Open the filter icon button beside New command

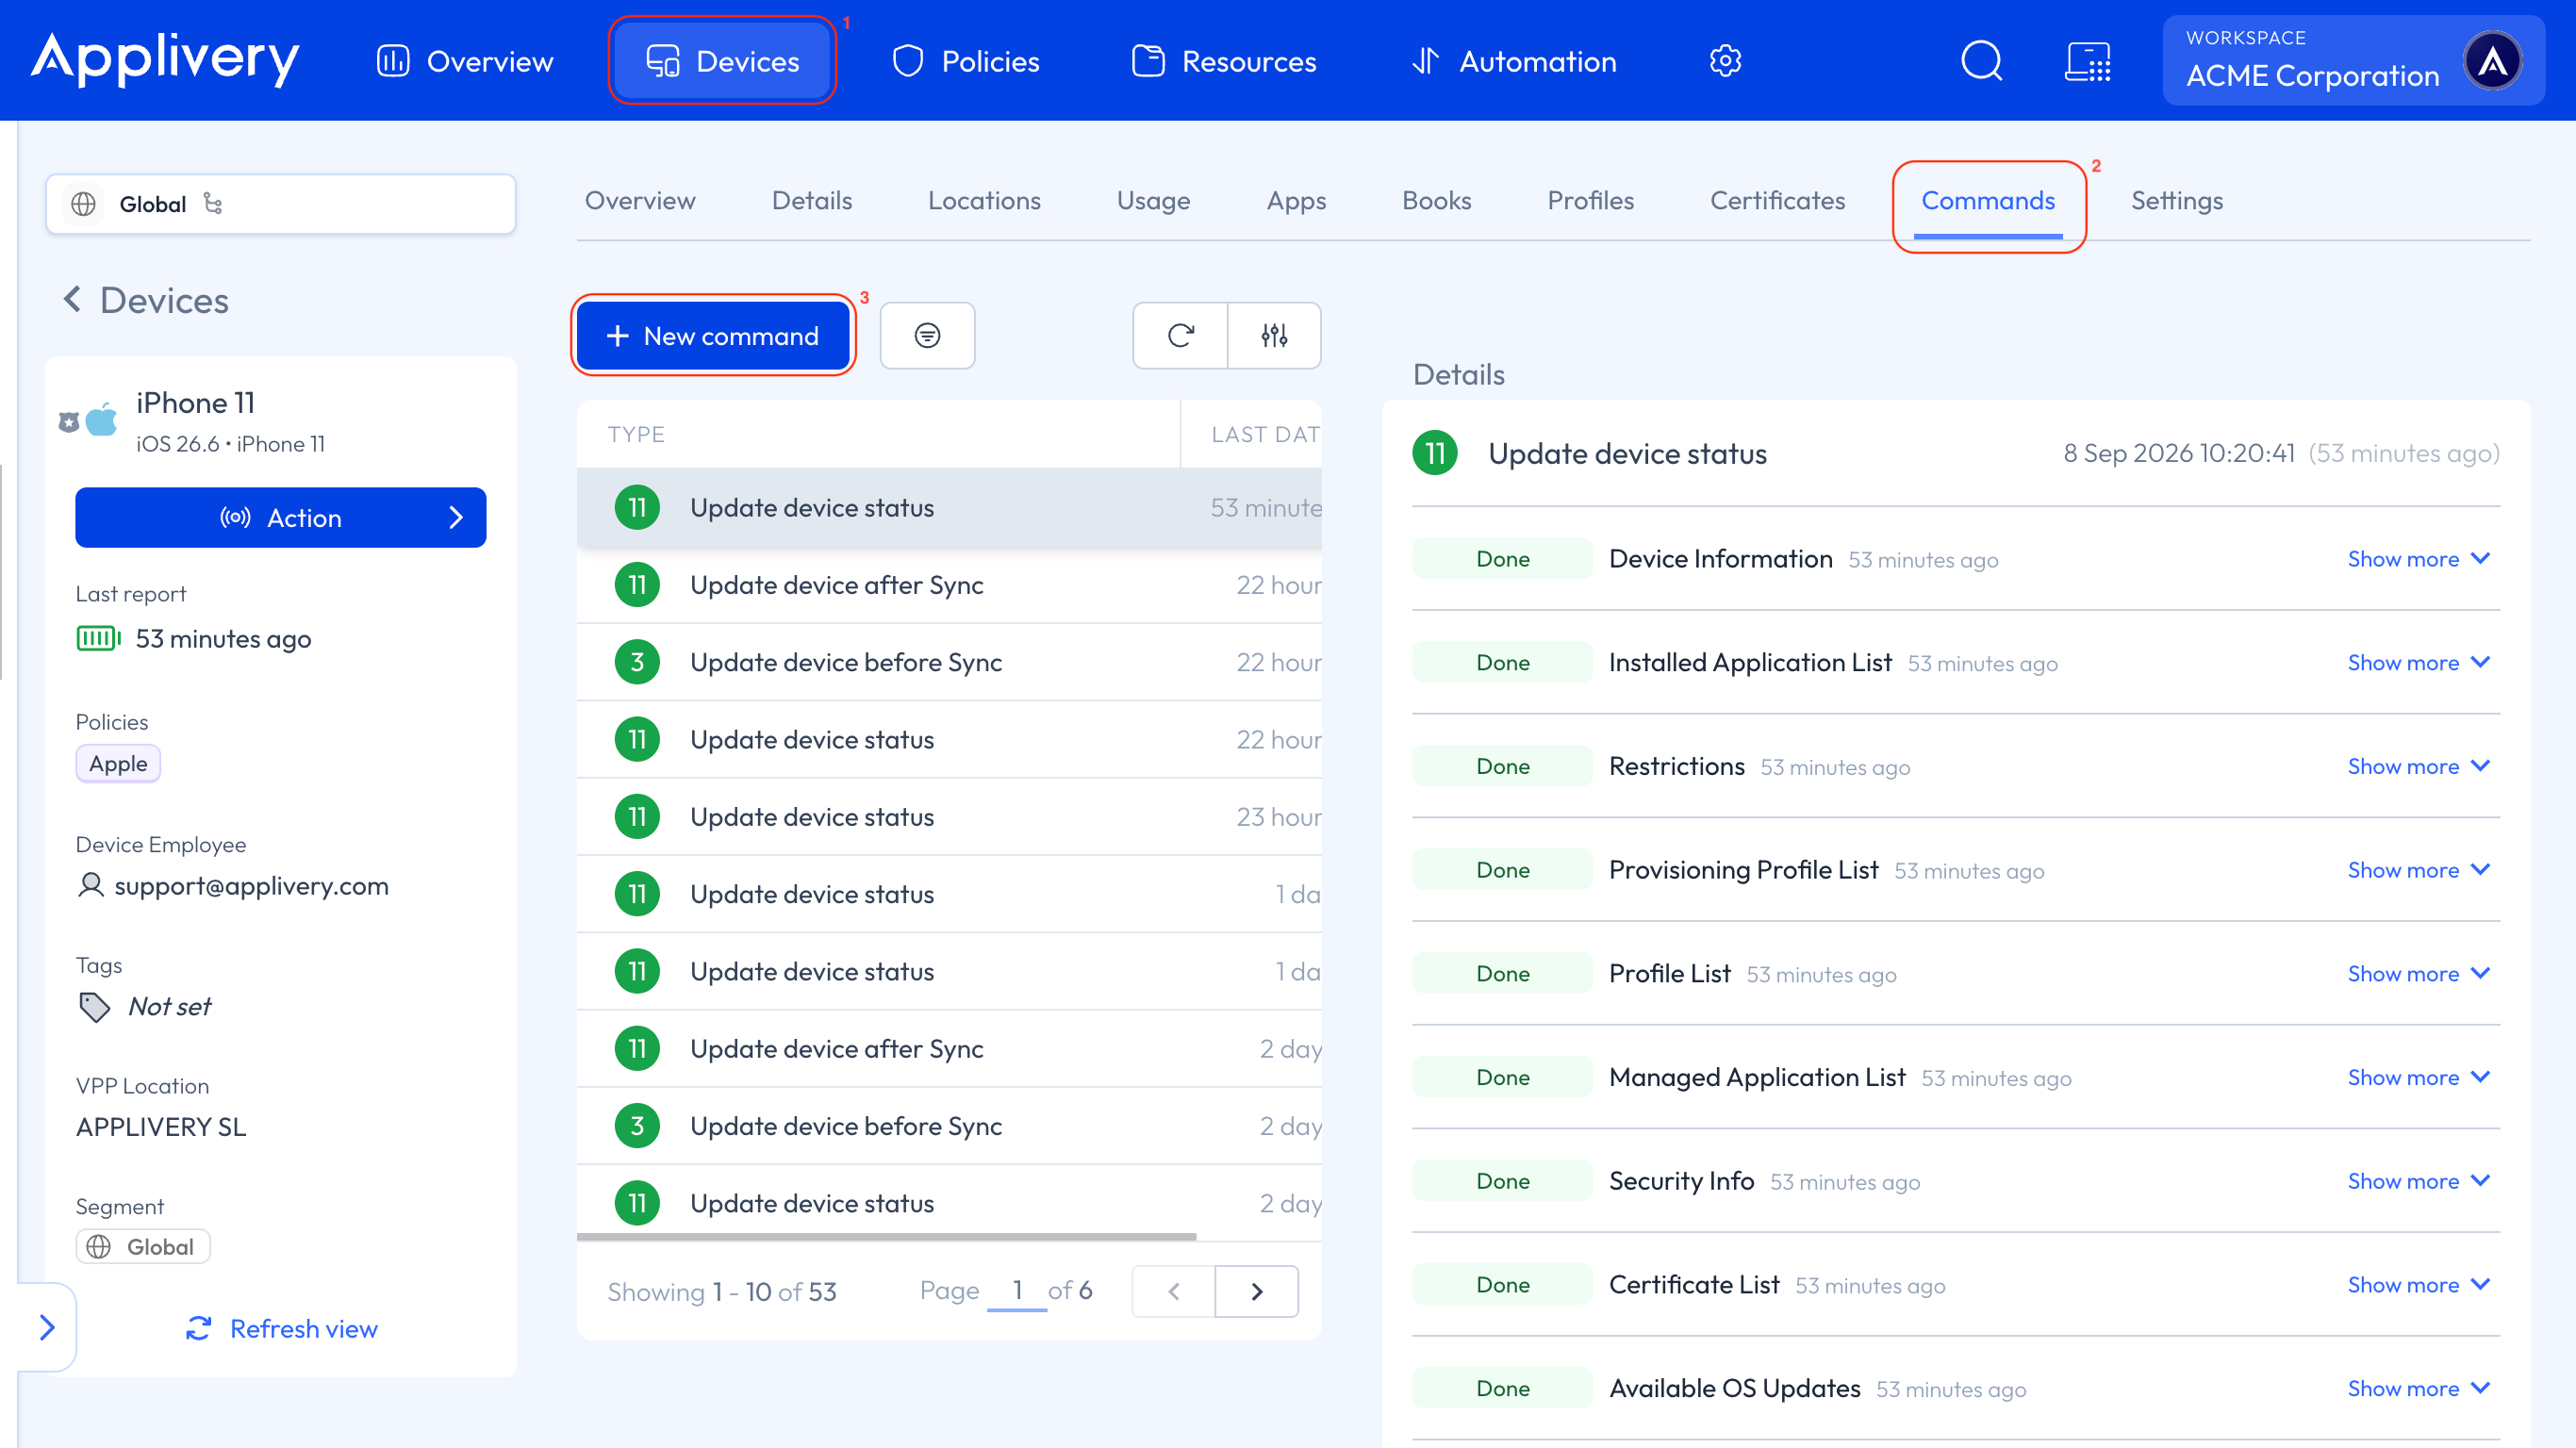927,336
